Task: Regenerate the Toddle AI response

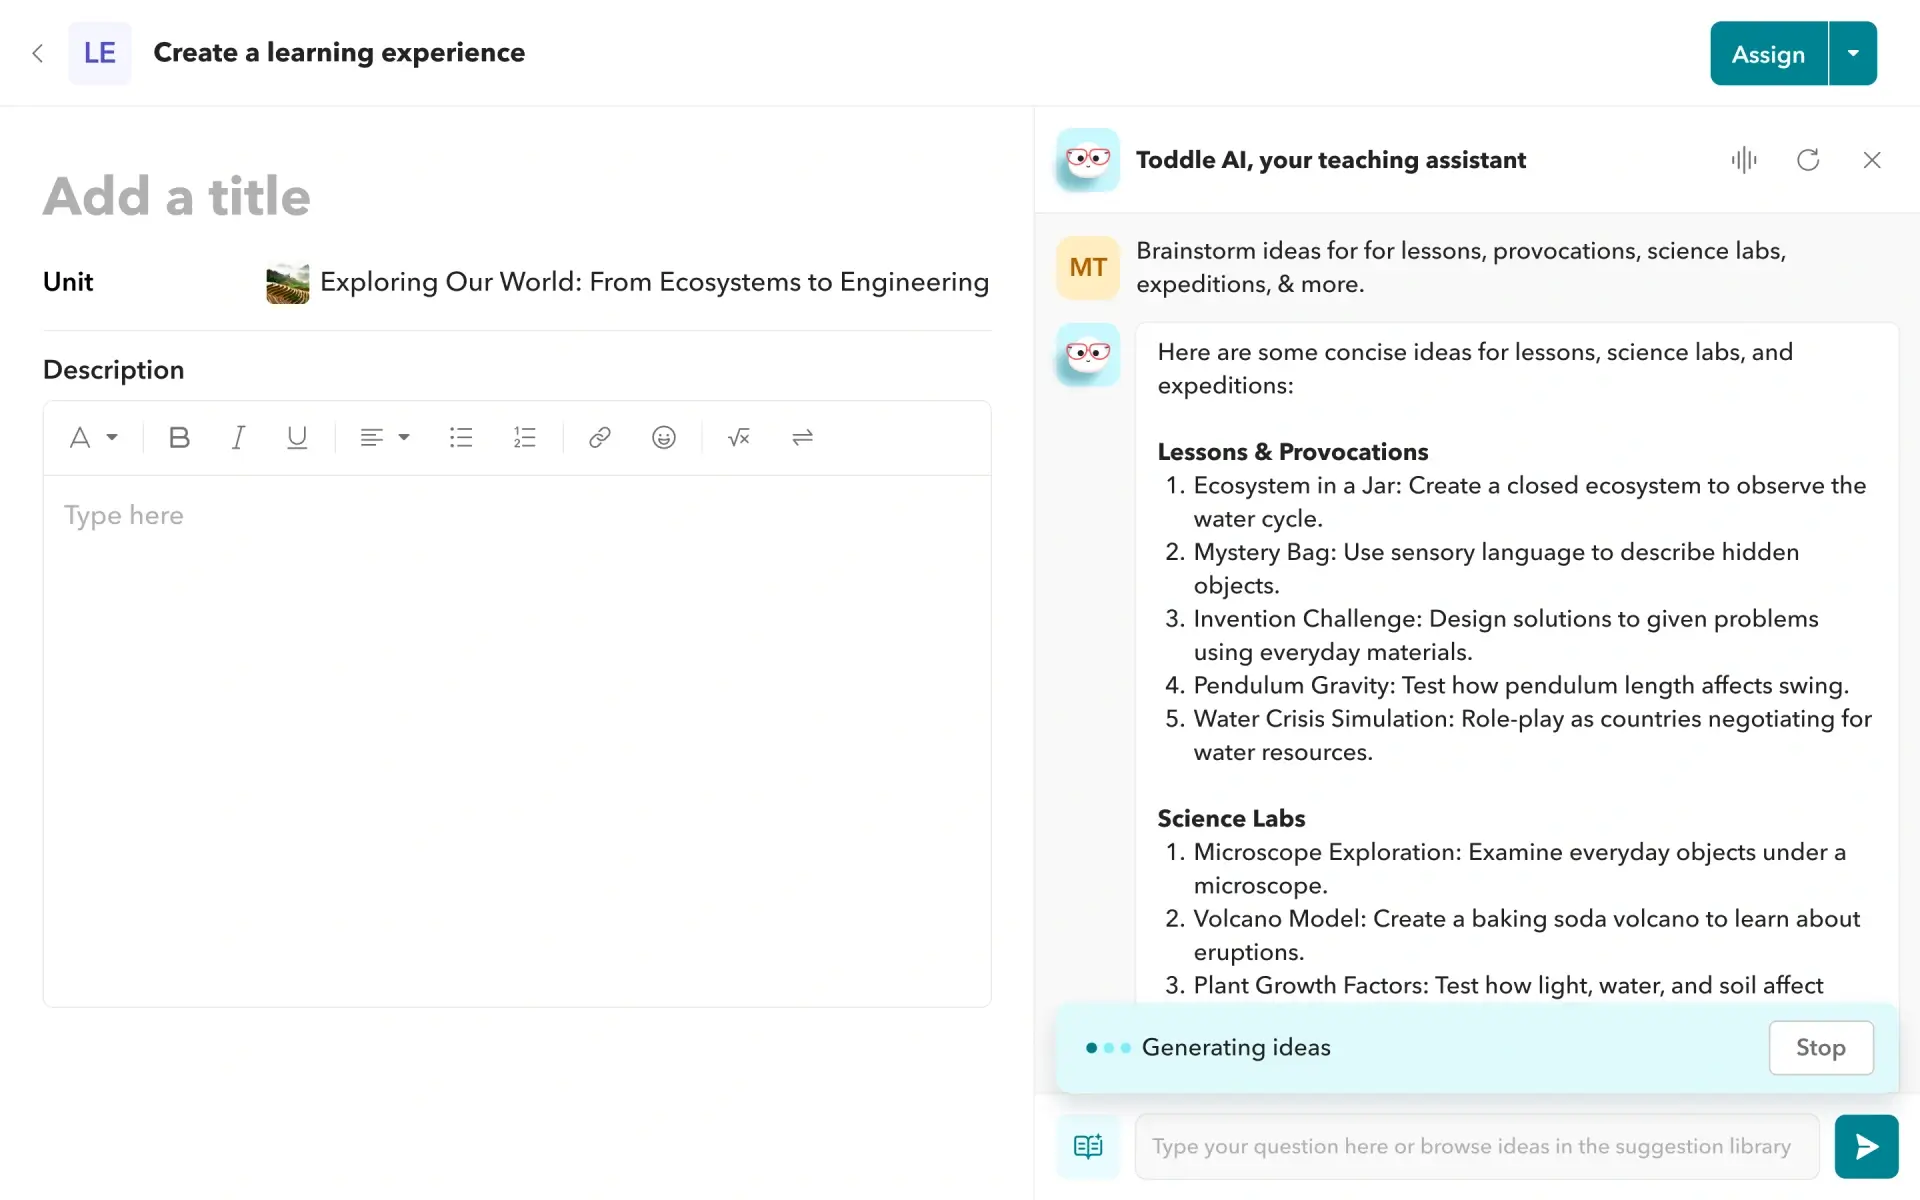Action: click(1808, 160)
